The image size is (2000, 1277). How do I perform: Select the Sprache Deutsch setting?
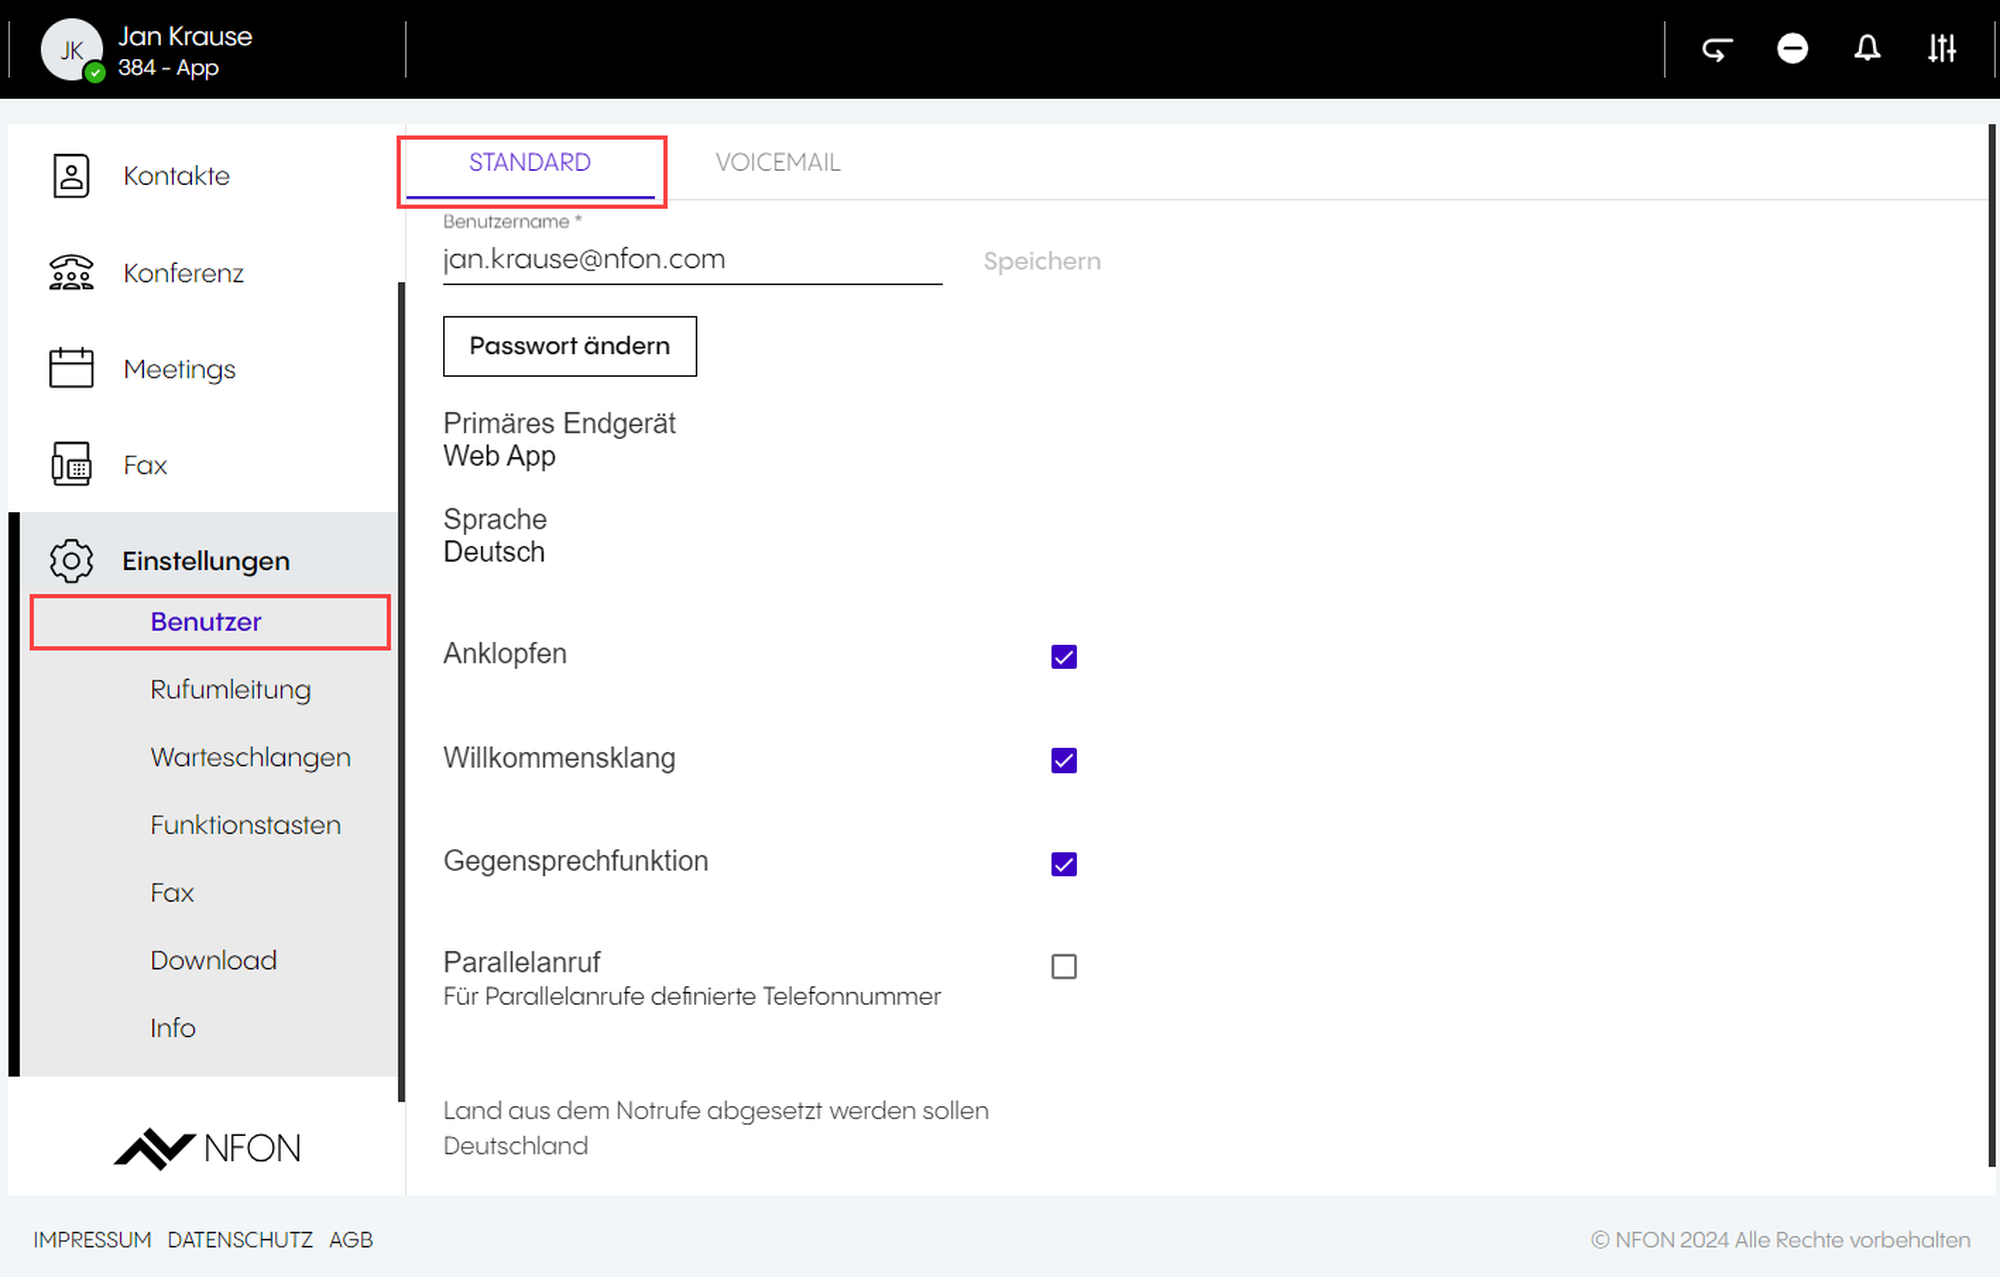pyautogui.click(x=494, y=552)
